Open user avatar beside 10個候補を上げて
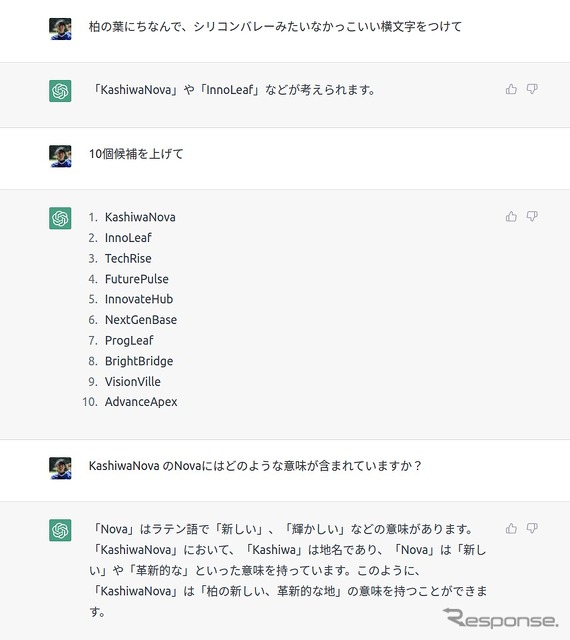This screenshot has width=570, height=640. coord(60,156)
